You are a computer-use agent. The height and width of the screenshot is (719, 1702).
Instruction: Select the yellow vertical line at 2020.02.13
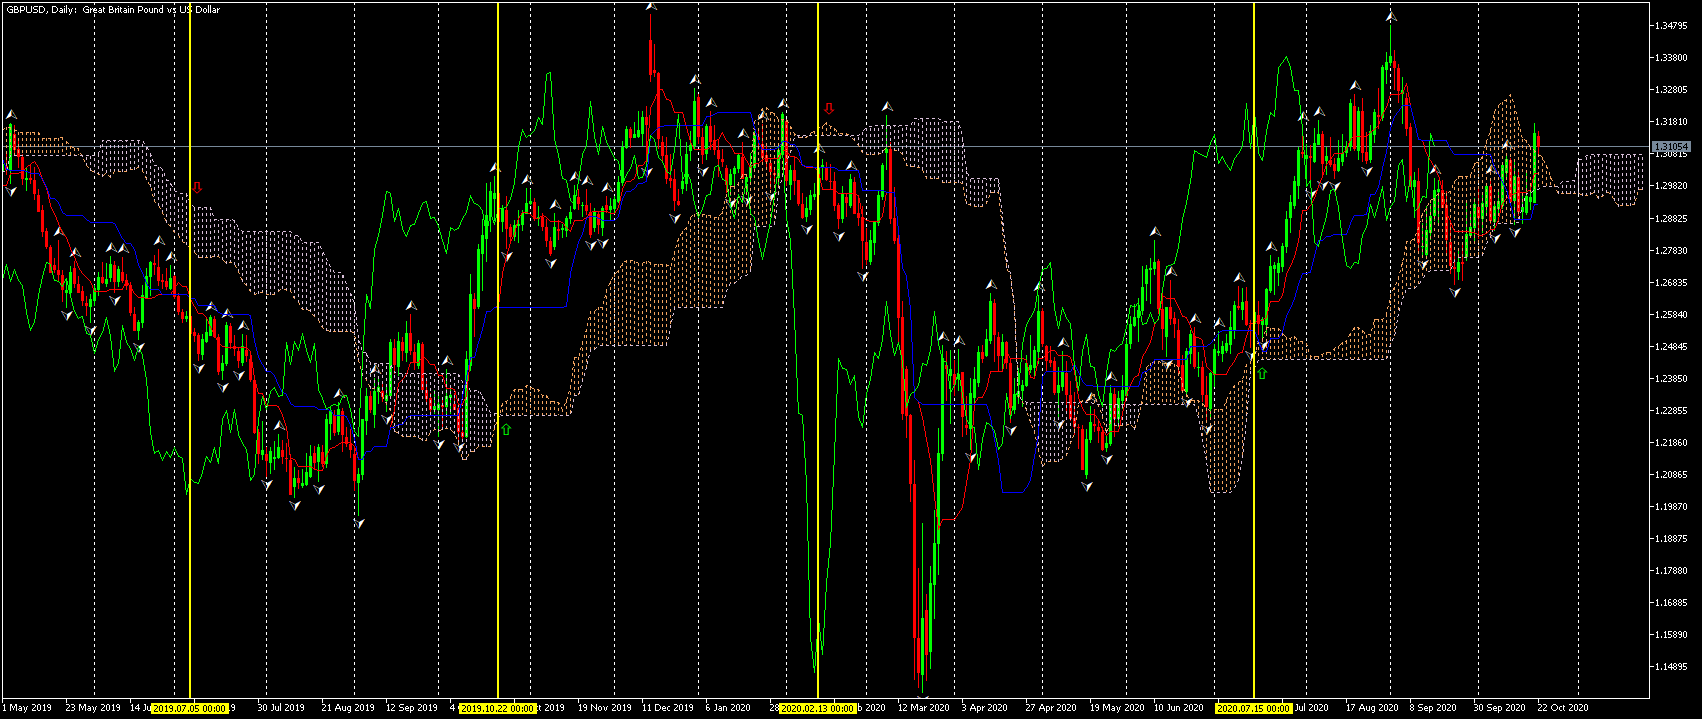click(818, 350)
